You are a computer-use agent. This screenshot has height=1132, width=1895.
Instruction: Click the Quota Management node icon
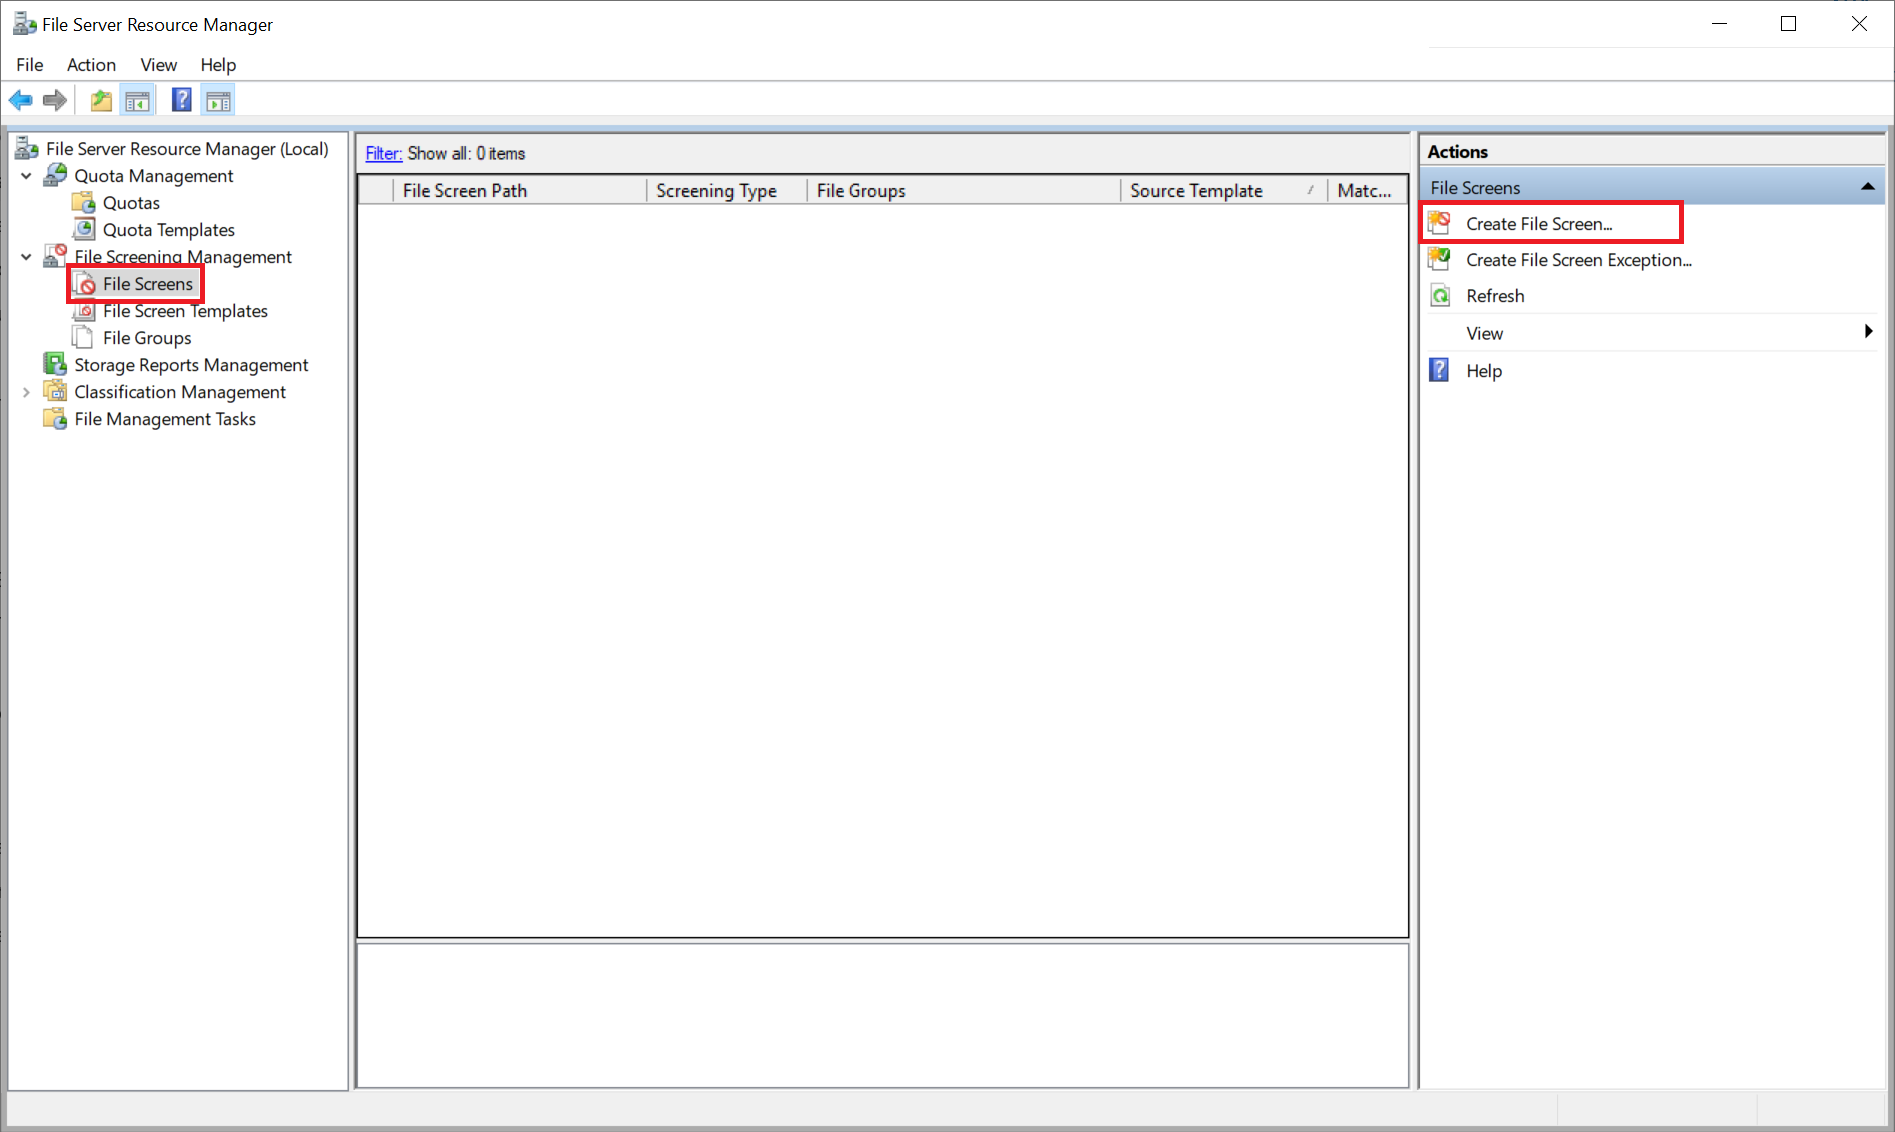(55, 175)
